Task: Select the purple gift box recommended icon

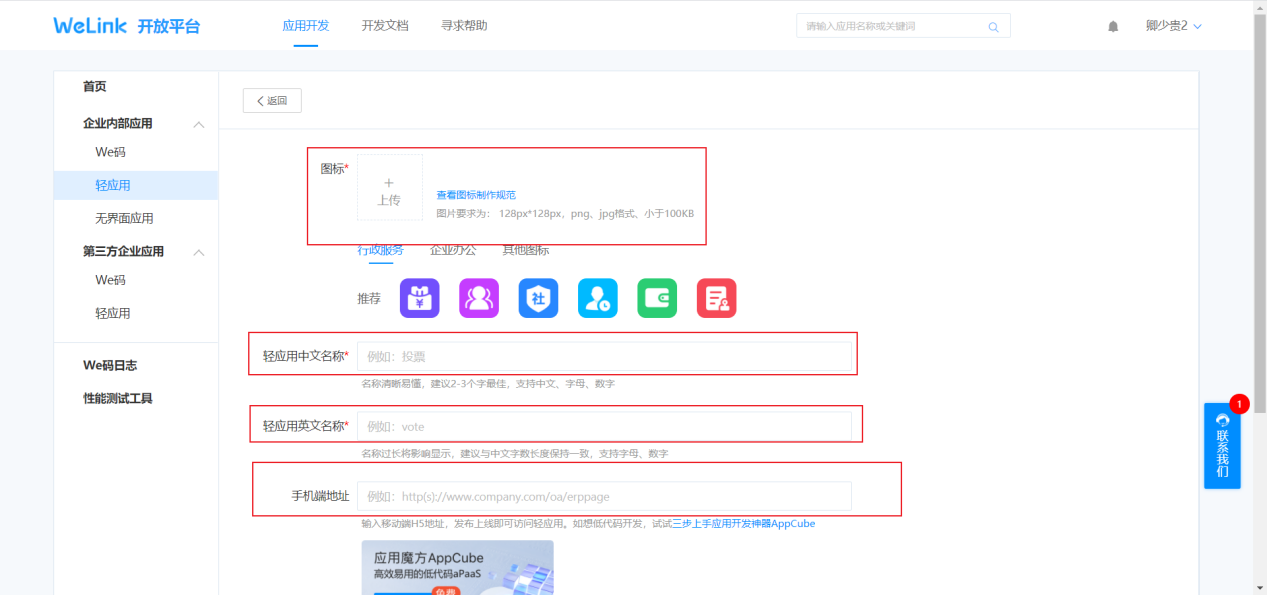Action: click(x=420, y=298)
